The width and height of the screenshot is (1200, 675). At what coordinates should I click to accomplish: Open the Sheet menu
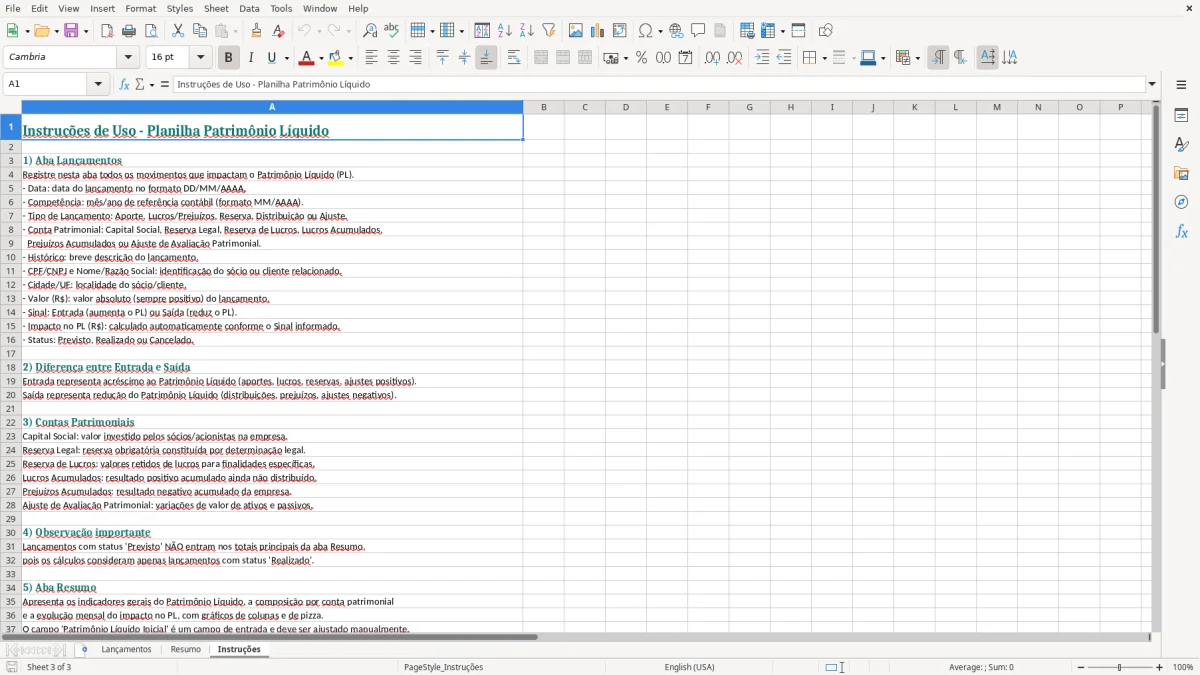tap(216, 8)
